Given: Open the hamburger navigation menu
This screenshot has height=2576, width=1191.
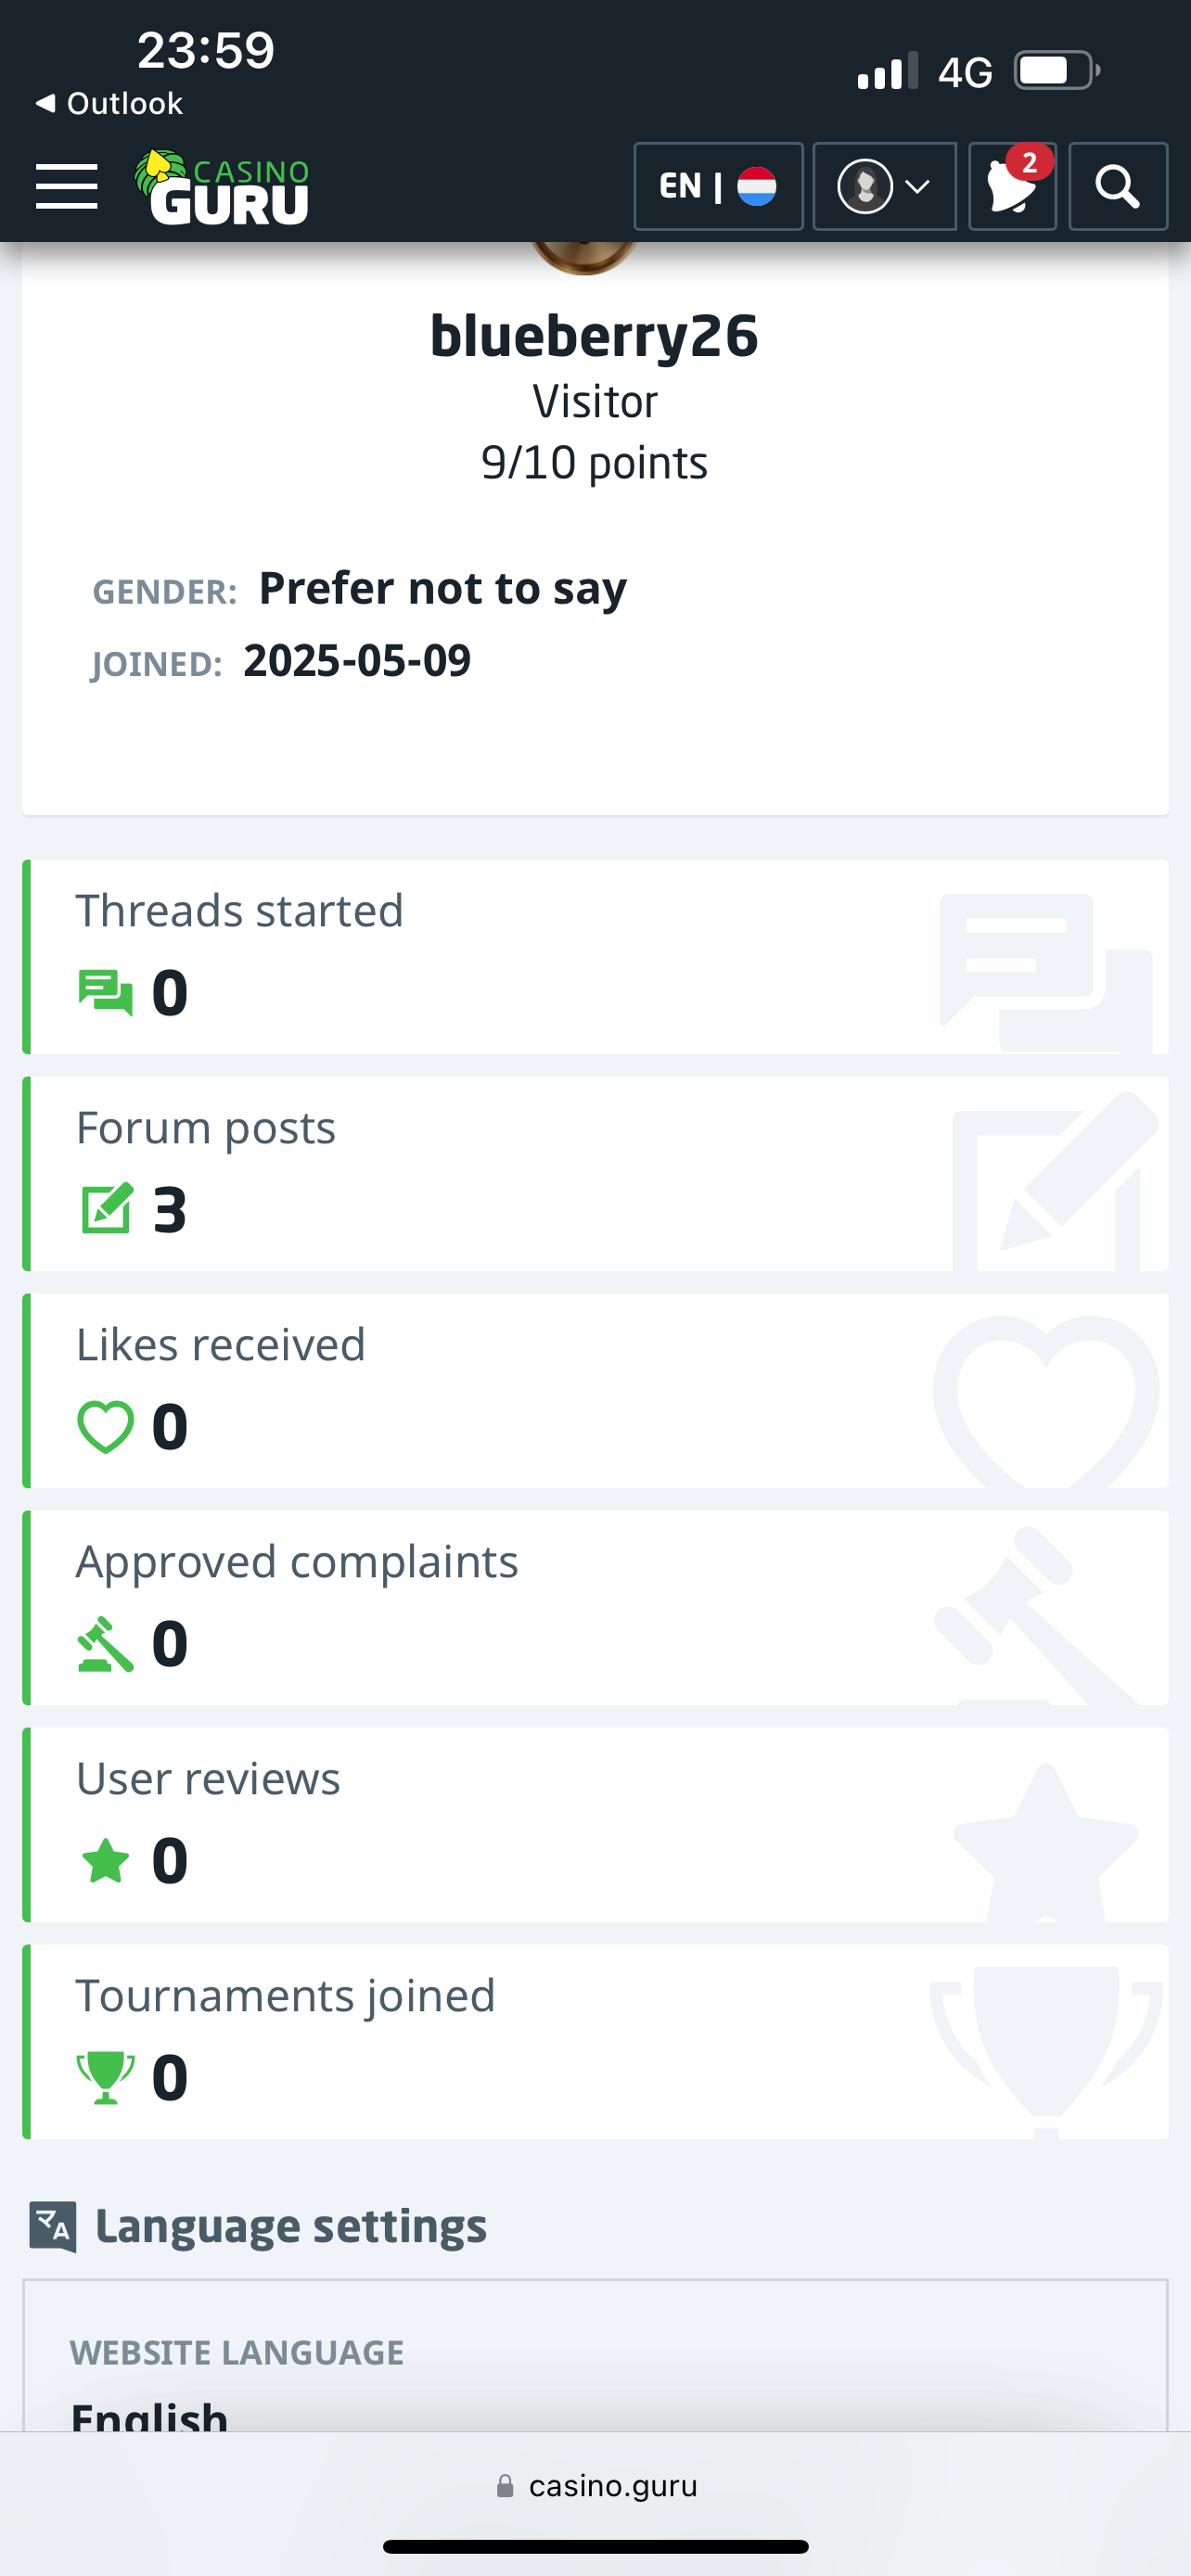Looking at the screenshot, I should point(67,187).
